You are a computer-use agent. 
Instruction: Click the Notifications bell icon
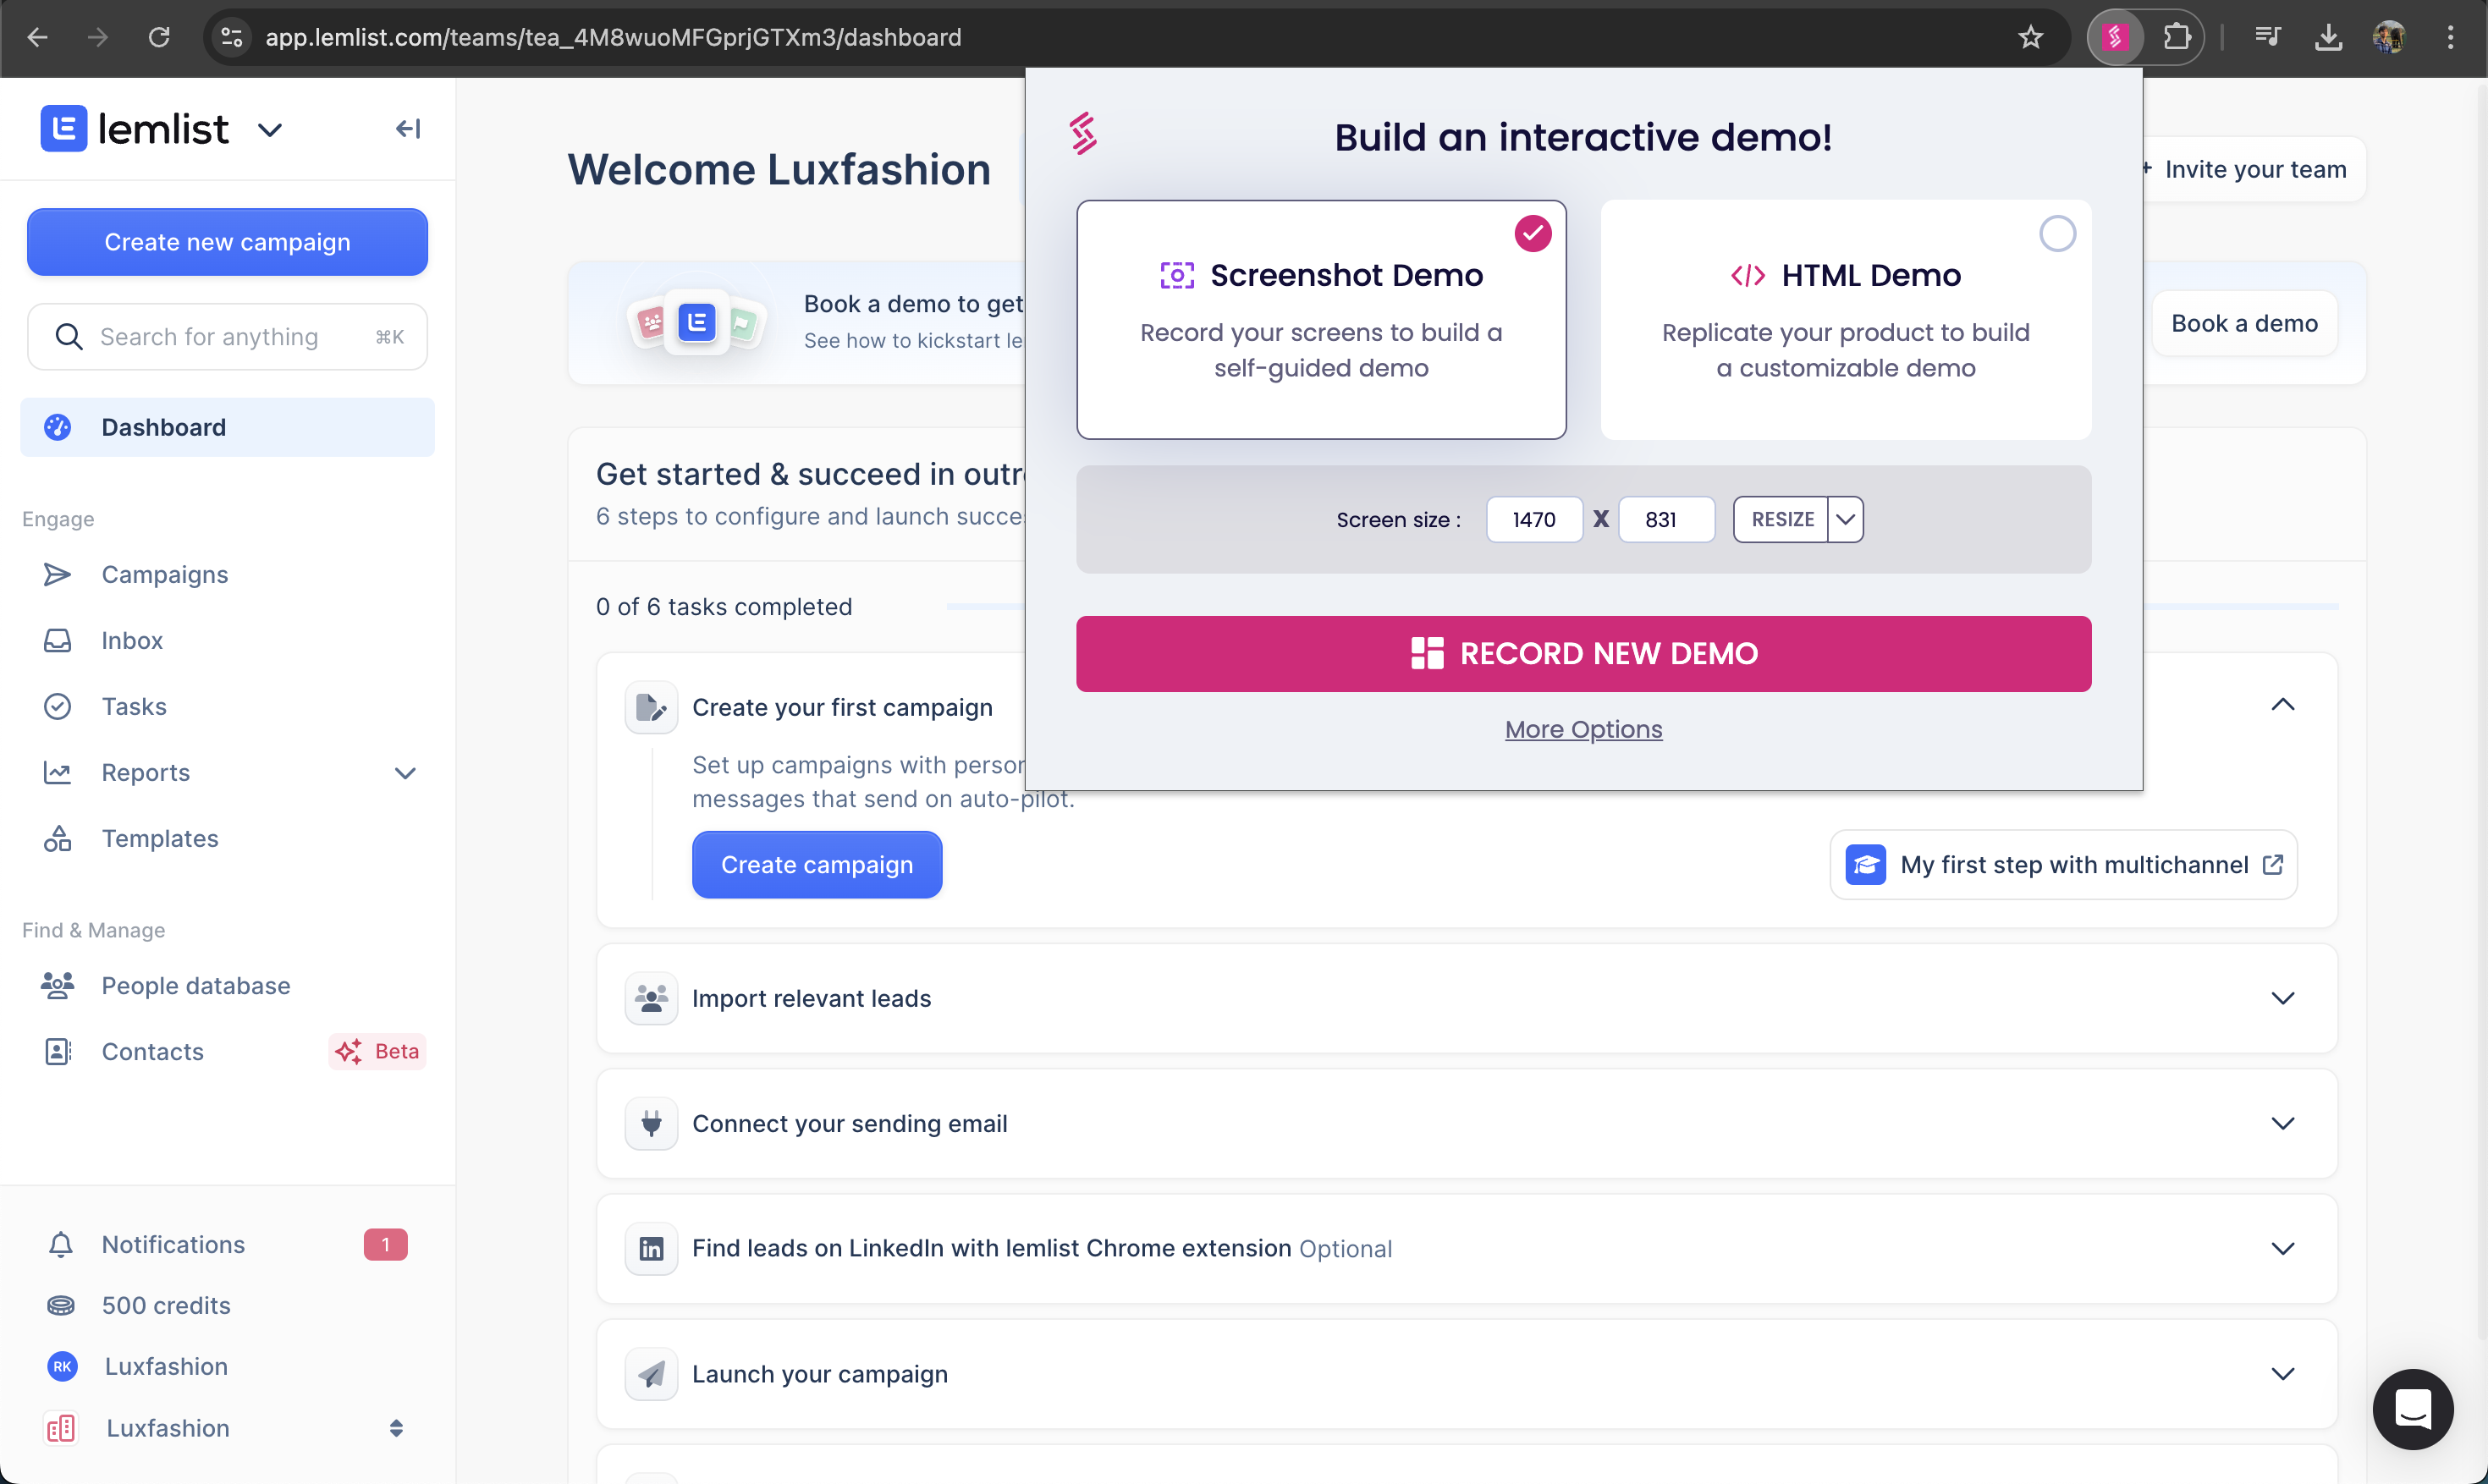[x=60, y=1244]
